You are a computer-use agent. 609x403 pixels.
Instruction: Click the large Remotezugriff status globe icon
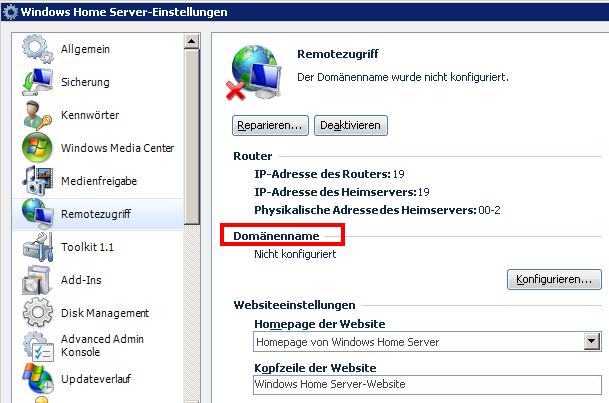pos(253,73)
